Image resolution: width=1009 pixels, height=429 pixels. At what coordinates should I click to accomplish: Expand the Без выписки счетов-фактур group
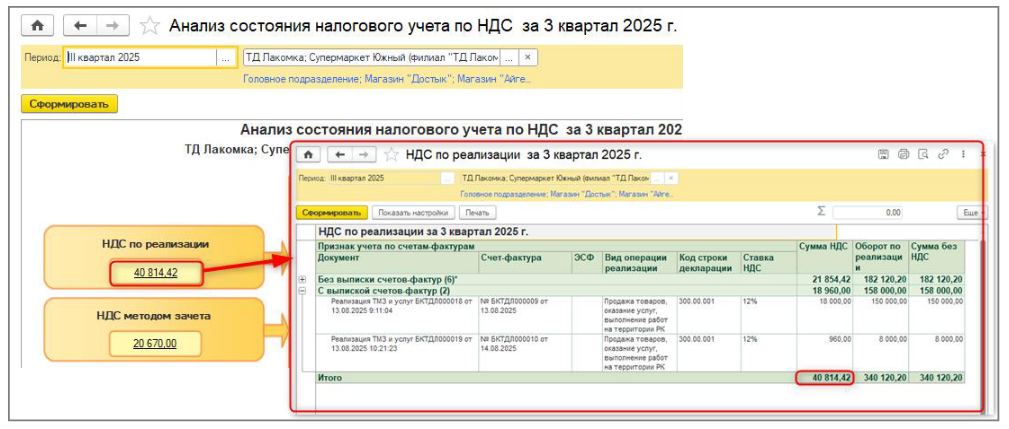tap(303, 278)
